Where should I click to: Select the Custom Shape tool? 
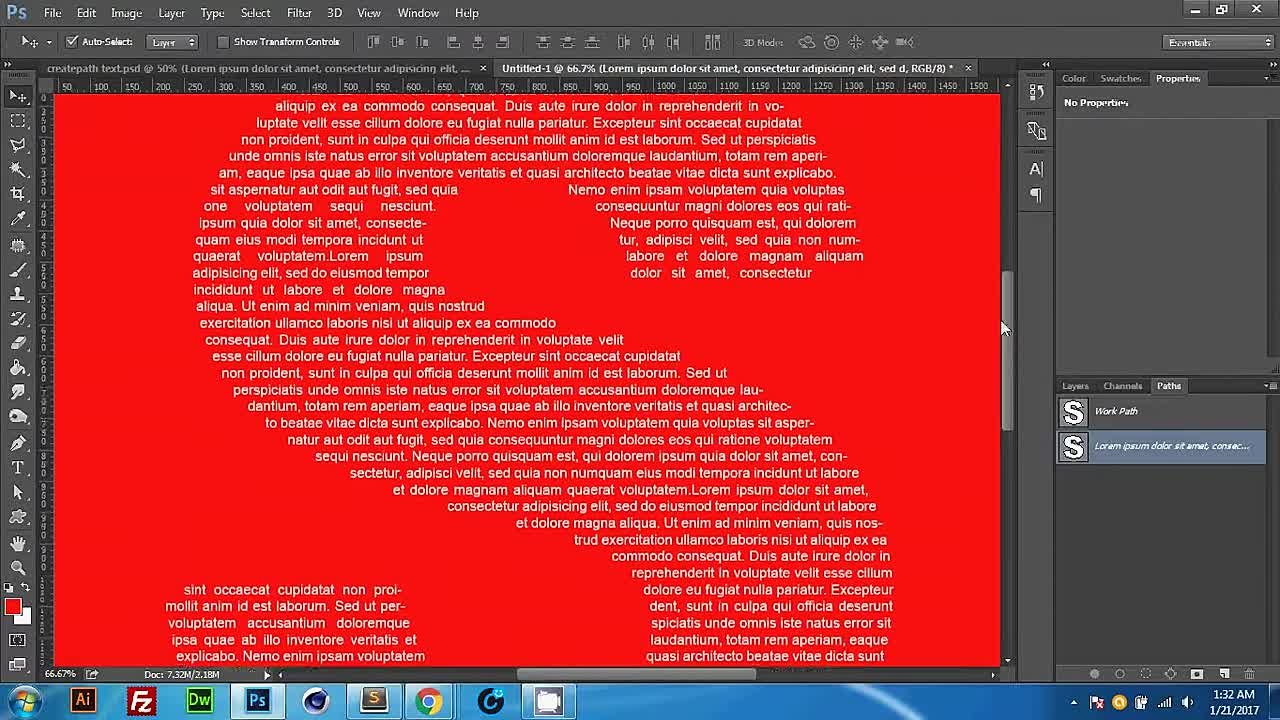click(x=18, y=517)
